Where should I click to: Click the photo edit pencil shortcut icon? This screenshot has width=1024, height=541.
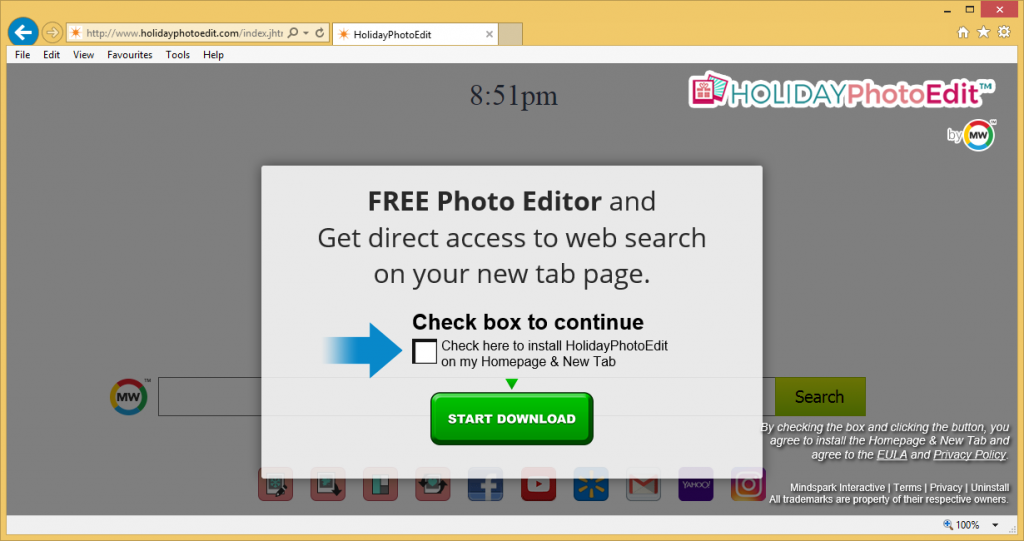[276, 485]
